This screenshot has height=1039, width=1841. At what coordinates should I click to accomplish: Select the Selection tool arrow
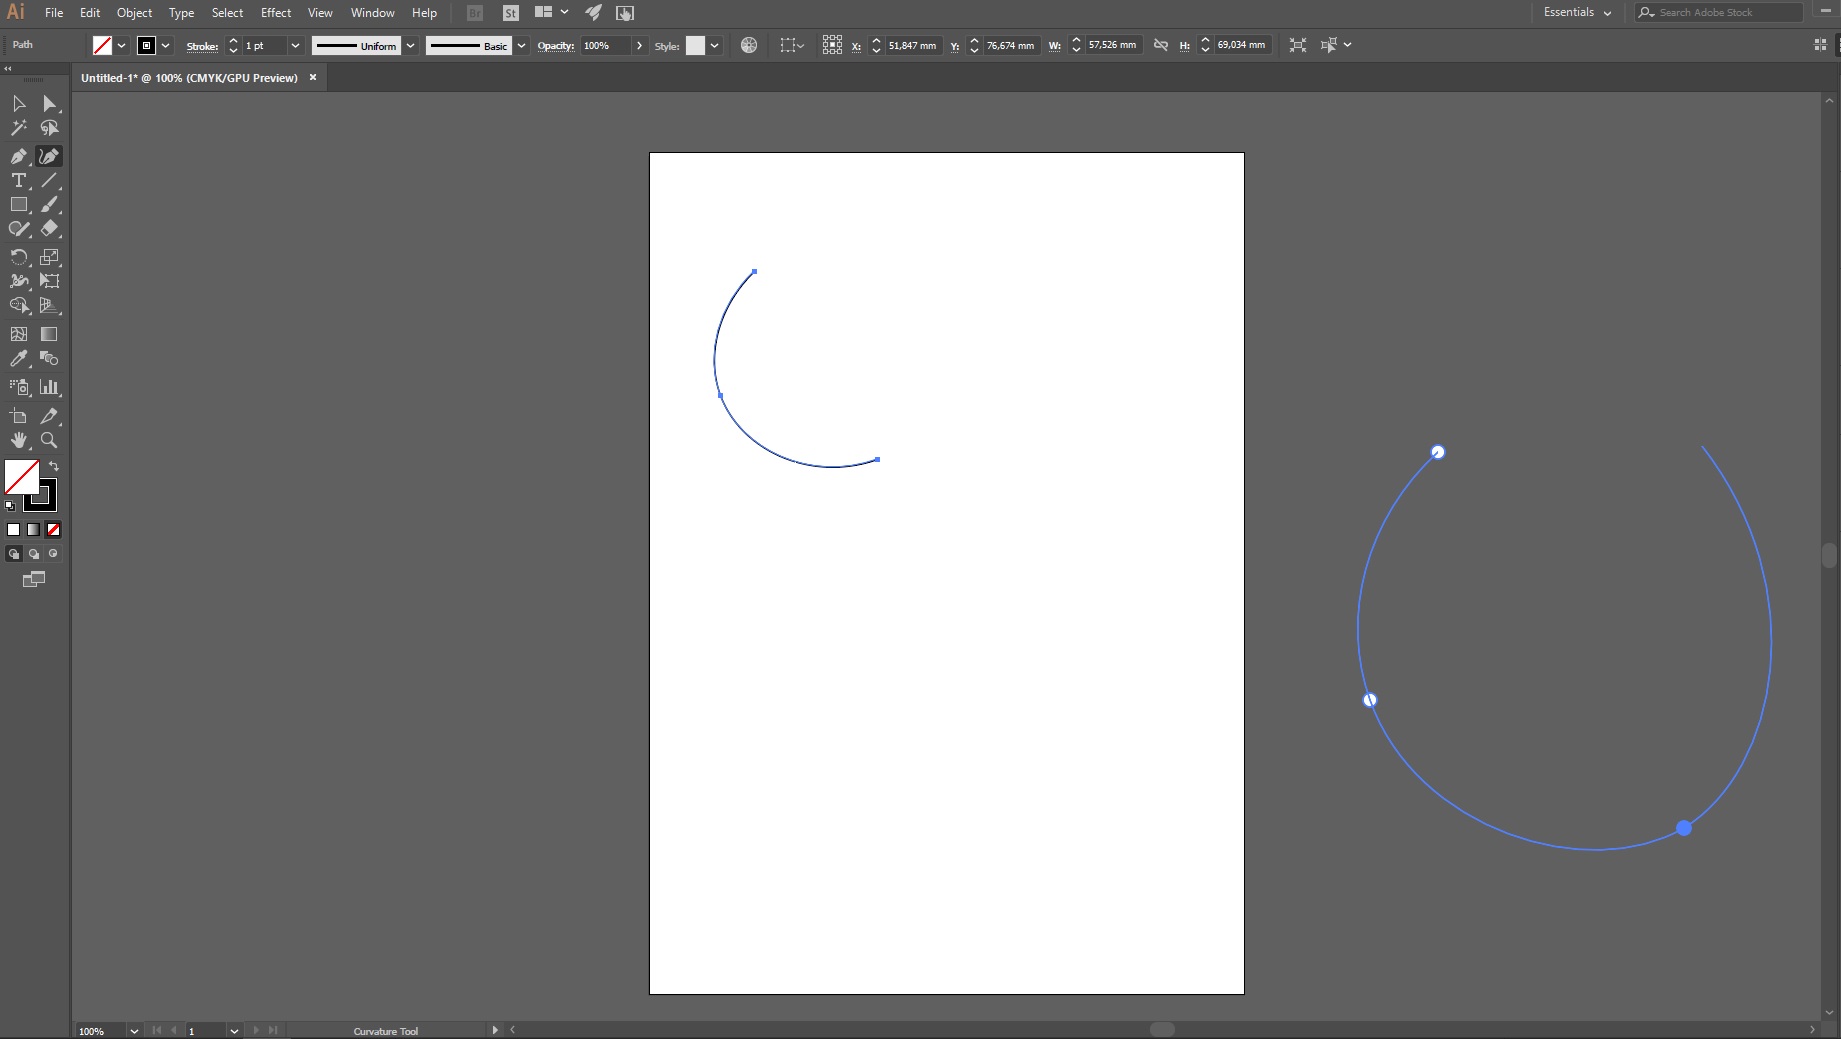click(18, 104)
